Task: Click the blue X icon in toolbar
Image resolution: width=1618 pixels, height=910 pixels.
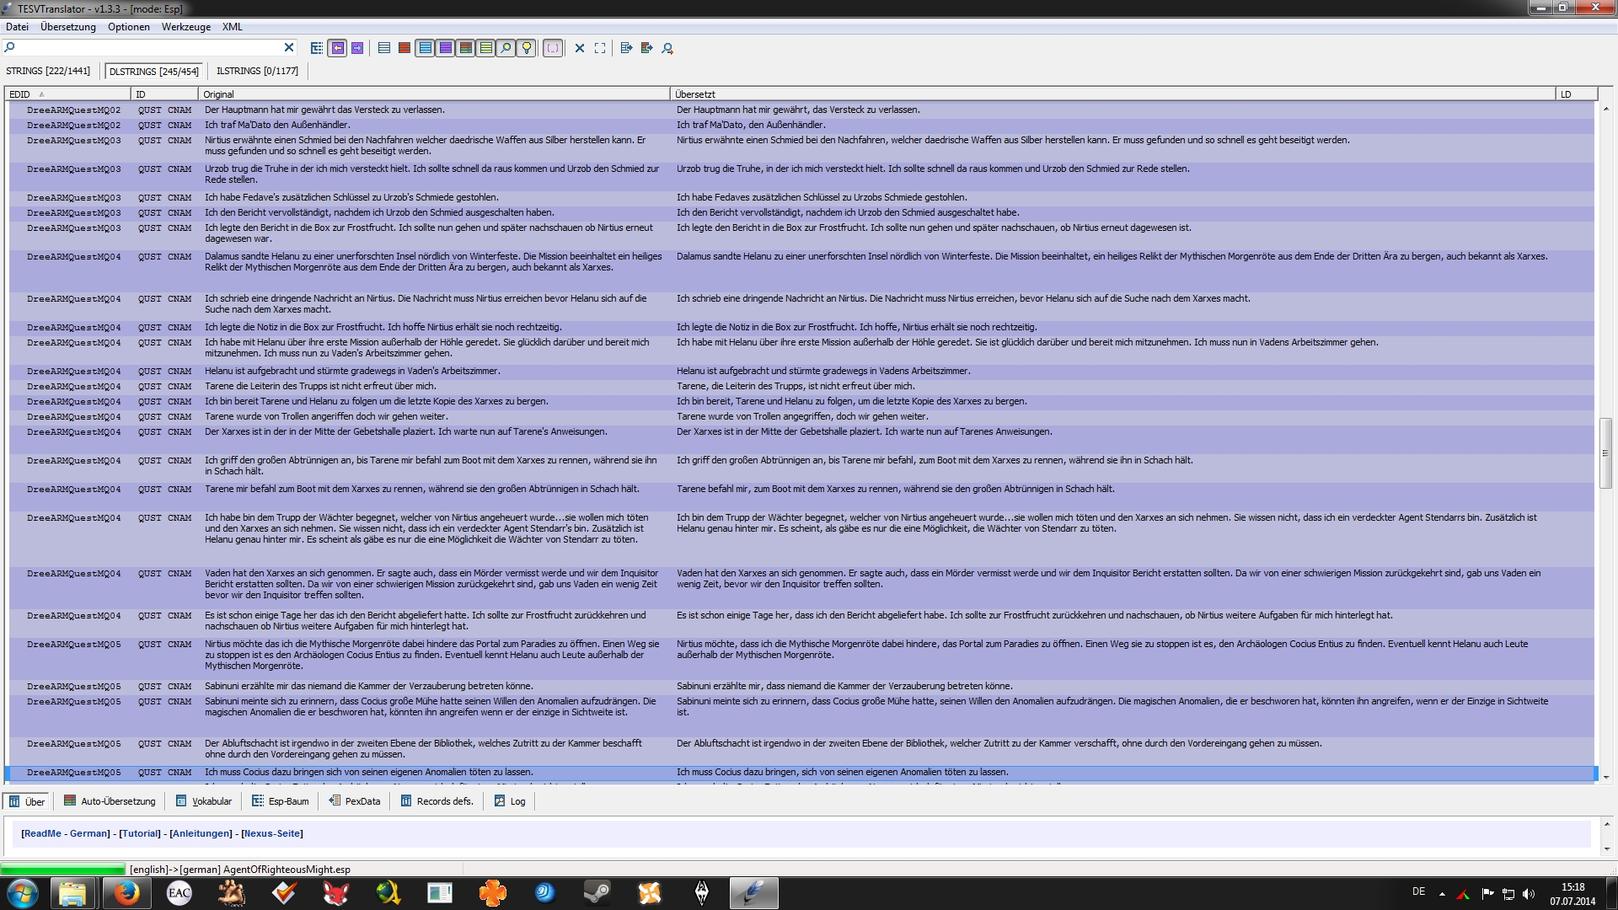Action: click(x=579, y=48)
